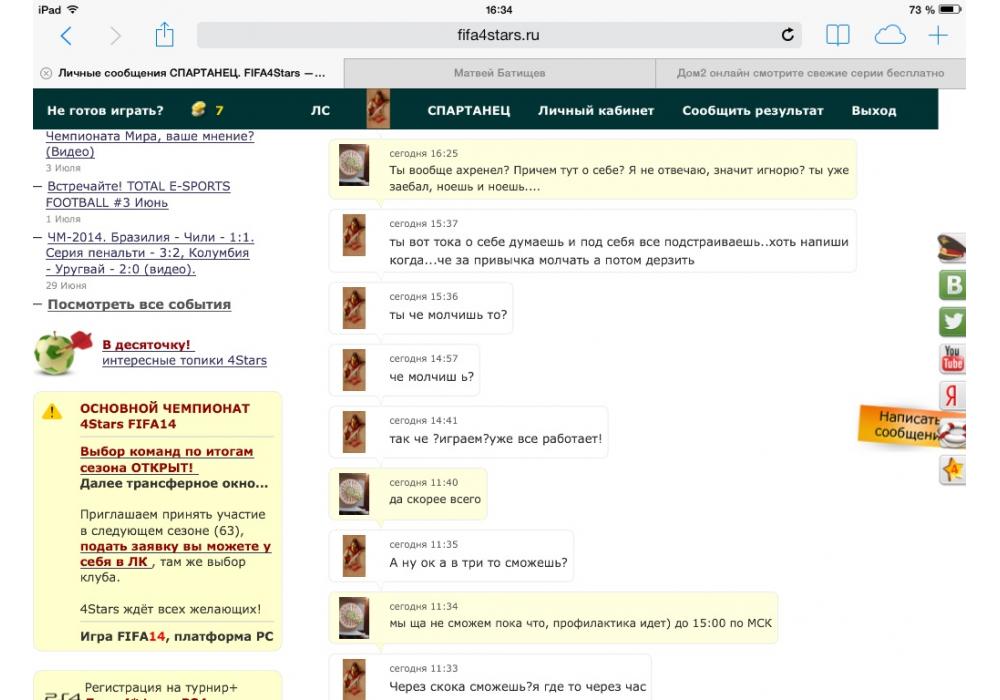Click Сообщить результат

tap(753, 110)
